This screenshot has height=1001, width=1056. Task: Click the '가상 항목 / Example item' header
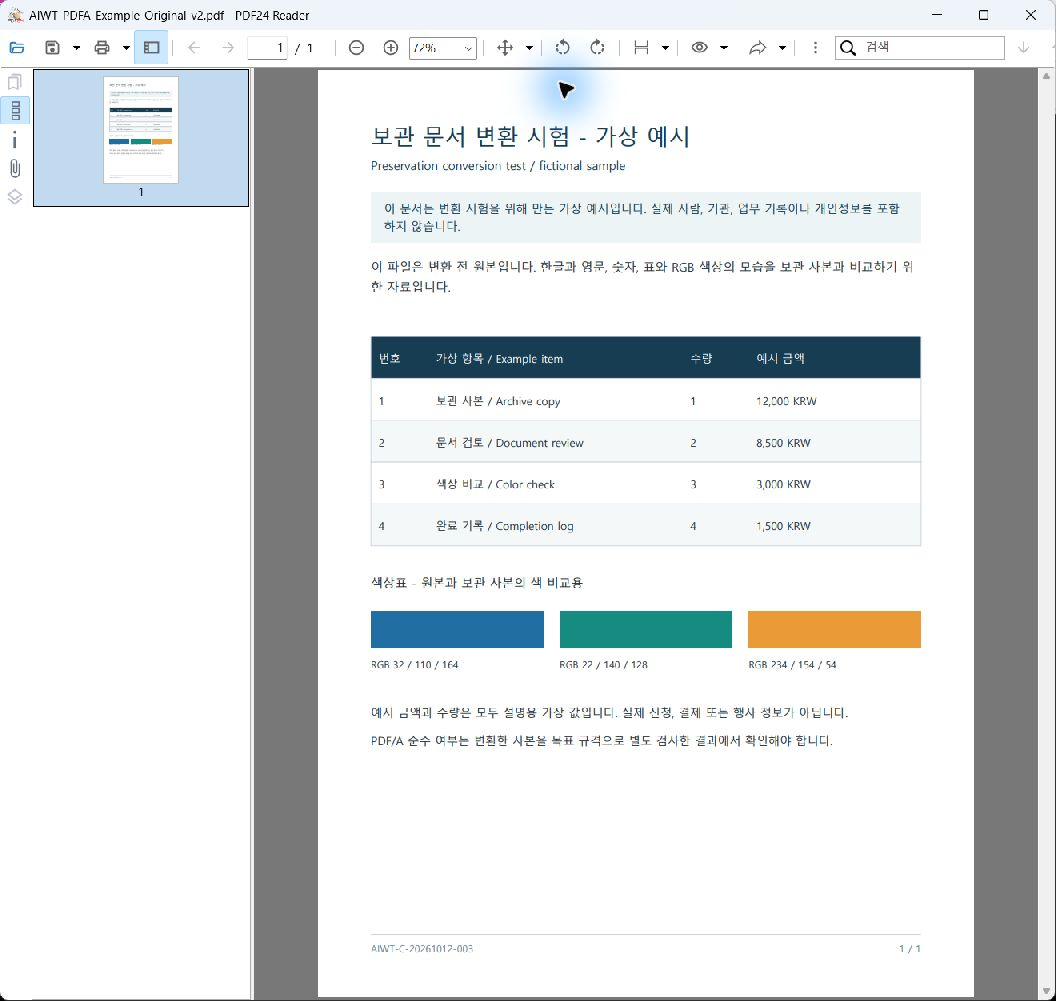click(x=499, y=358)
